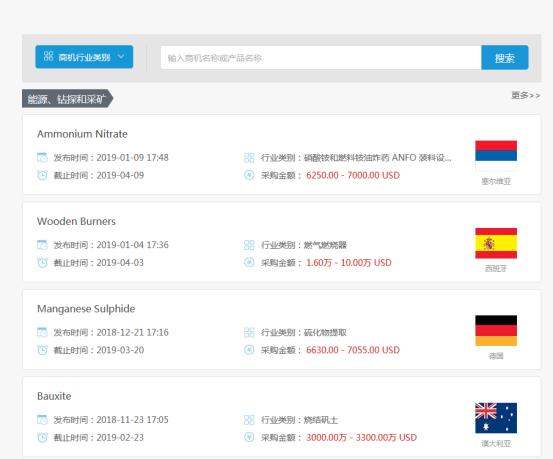Image resolution: width=553 pixels, height=459 pixels.
Task: Click purchase amount icon in Bauxite row
Action: point(249,437)
